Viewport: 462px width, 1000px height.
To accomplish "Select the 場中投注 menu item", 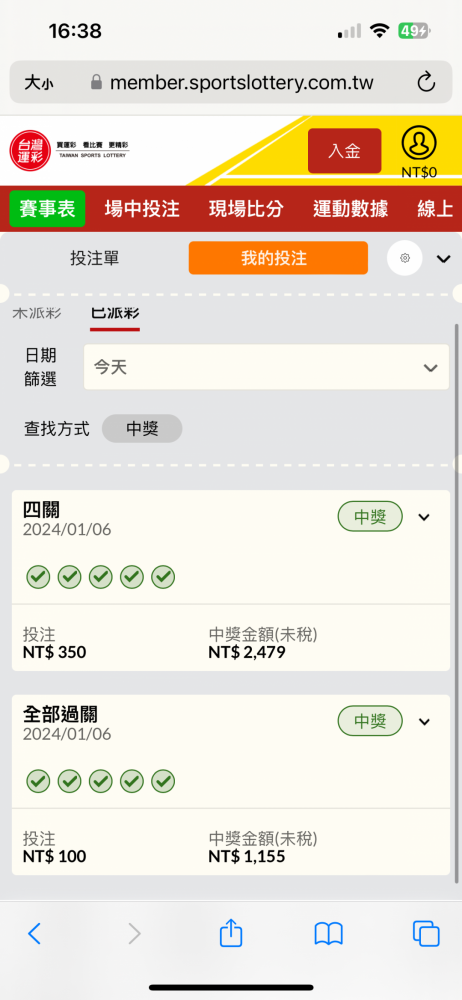I will pos(142,209).
